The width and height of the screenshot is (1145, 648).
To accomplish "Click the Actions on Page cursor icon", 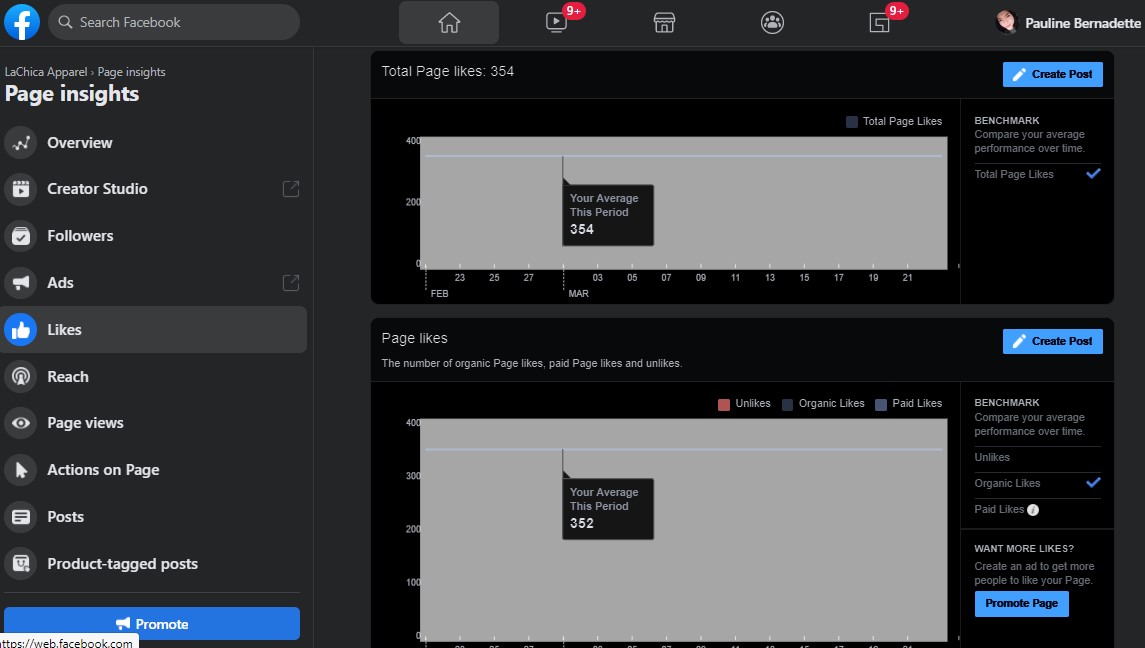I will click(x=20, y=470).
